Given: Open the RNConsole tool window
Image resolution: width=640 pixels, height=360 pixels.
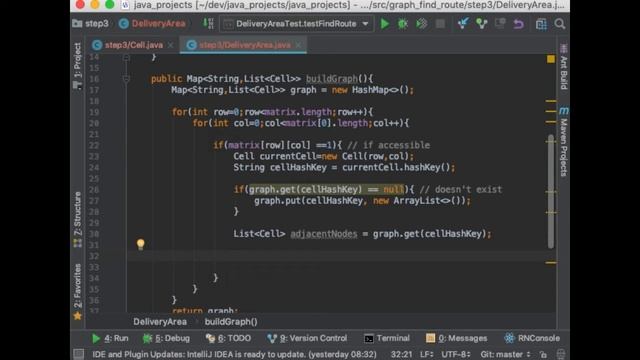Looking at the screenshot, I should [x=532, y=338].
